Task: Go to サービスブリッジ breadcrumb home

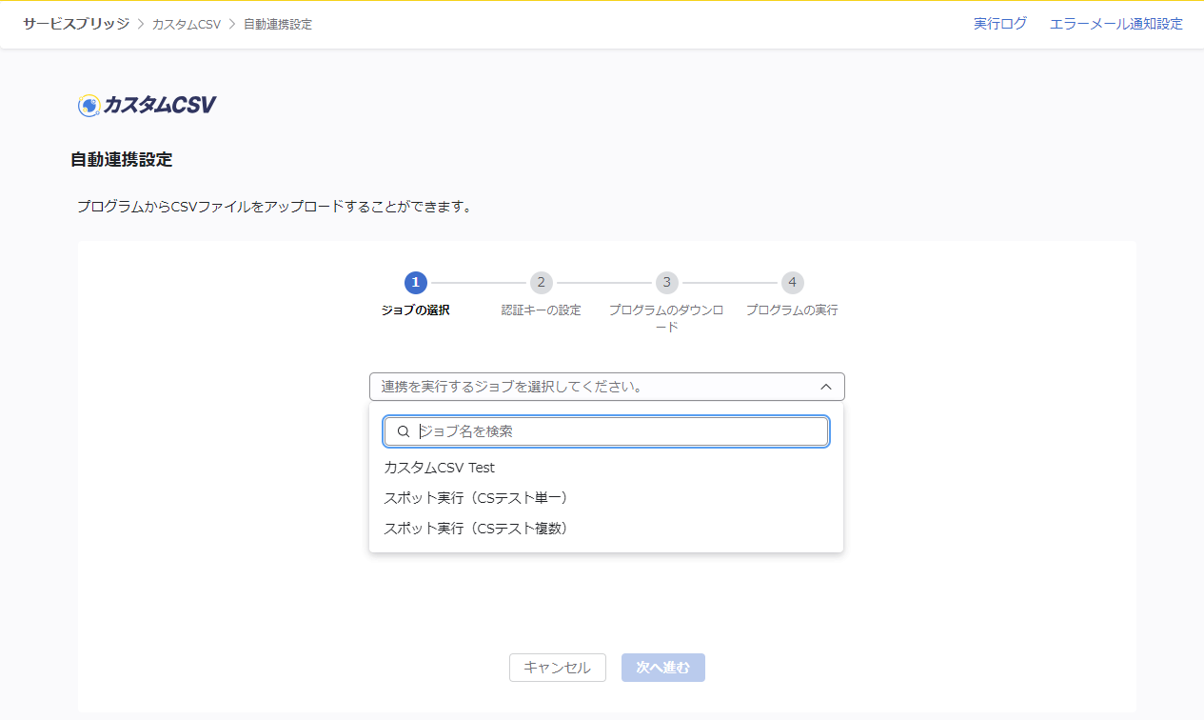Action: click(x=76, y=24)
